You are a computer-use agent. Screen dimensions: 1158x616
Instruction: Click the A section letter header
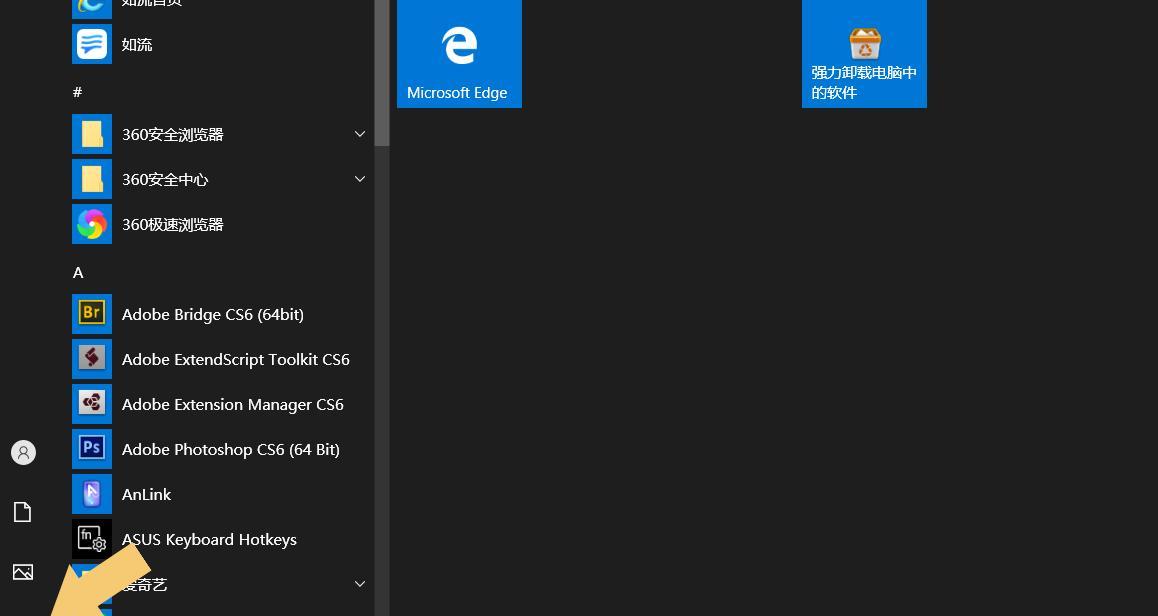tap(78, 273)
